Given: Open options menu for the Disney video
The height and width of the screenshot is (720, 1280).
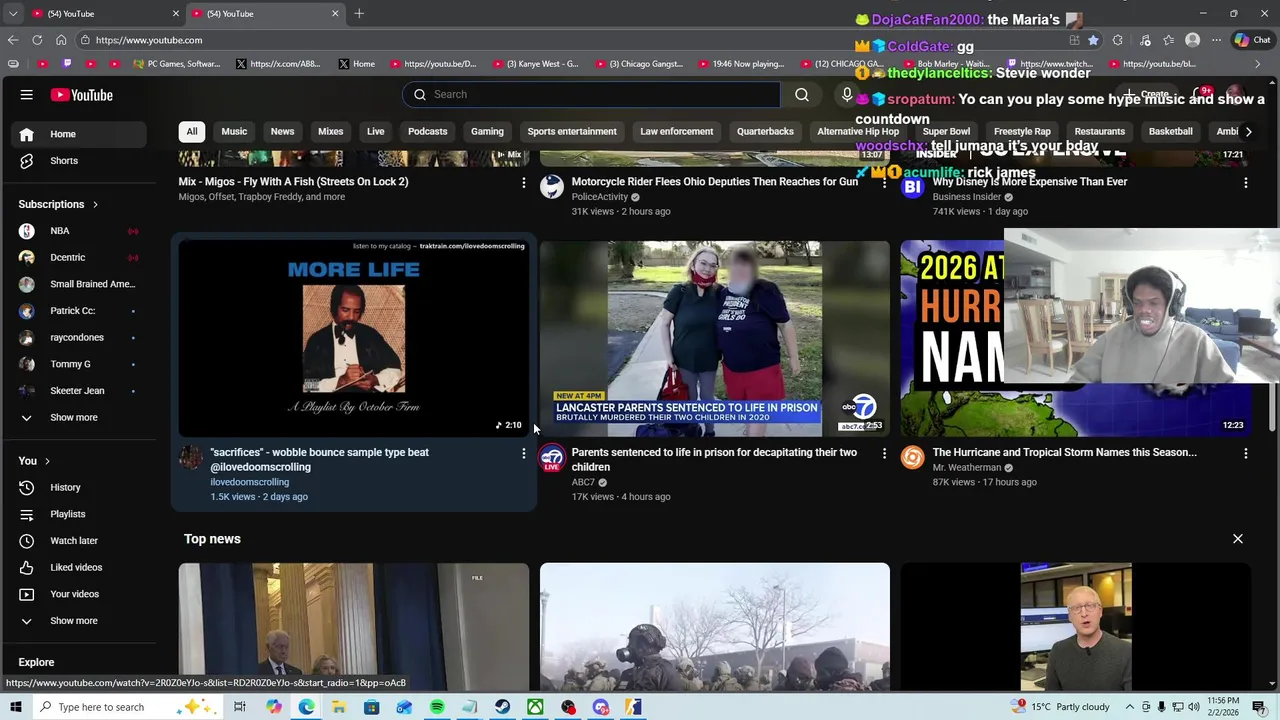Looking at the screenshot, I should pyautogui.click(x=1245, y=183).
